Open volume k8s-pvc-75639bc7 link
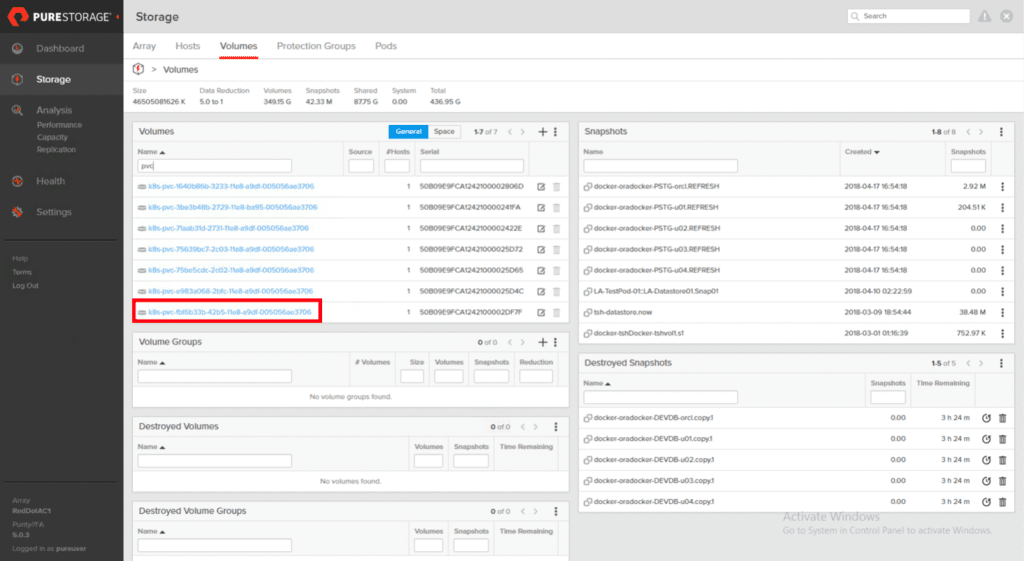The height and width of the screenshot is (561, 1024). 231,249
